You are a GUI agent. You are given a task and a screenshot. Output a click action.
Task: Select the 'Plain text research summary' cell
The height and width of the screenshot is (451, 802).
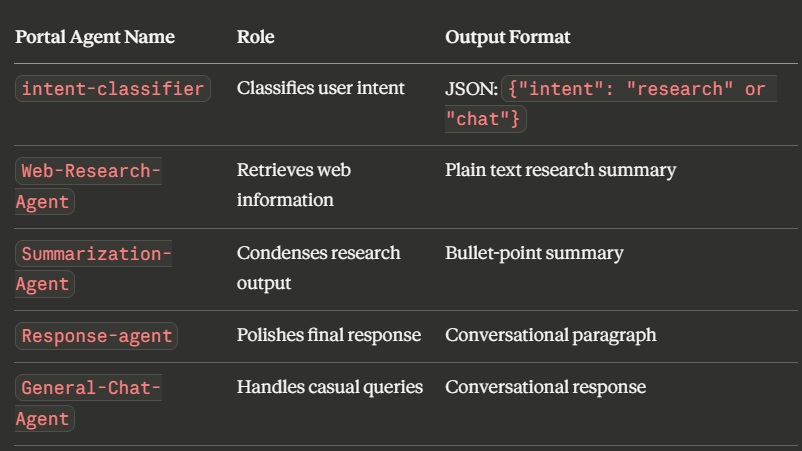(x=560, y=170)
